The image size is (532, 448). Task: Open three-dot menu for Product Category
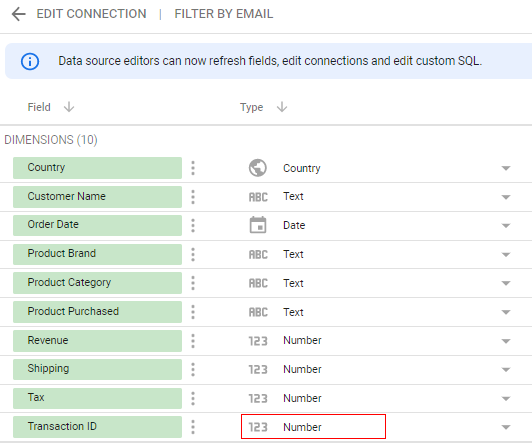(x=193, y=283)
